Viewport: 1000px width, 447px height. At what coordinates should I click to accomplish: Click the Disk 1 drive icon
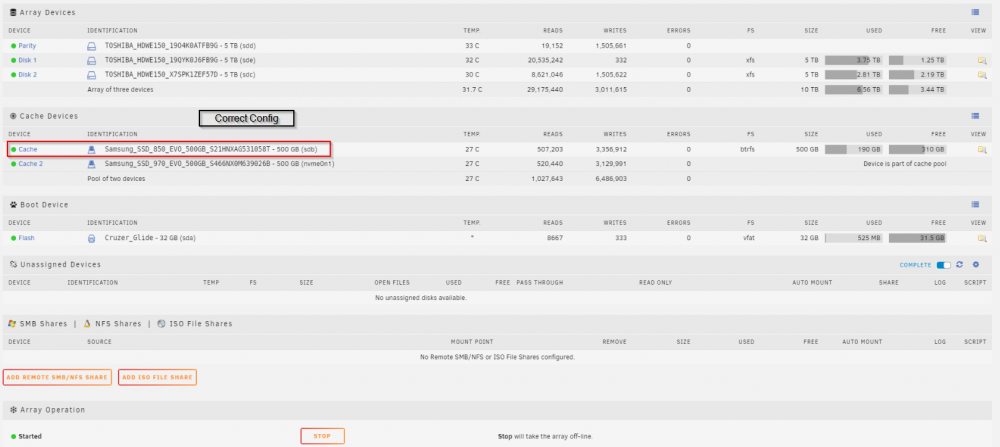[x=91, y=61]
